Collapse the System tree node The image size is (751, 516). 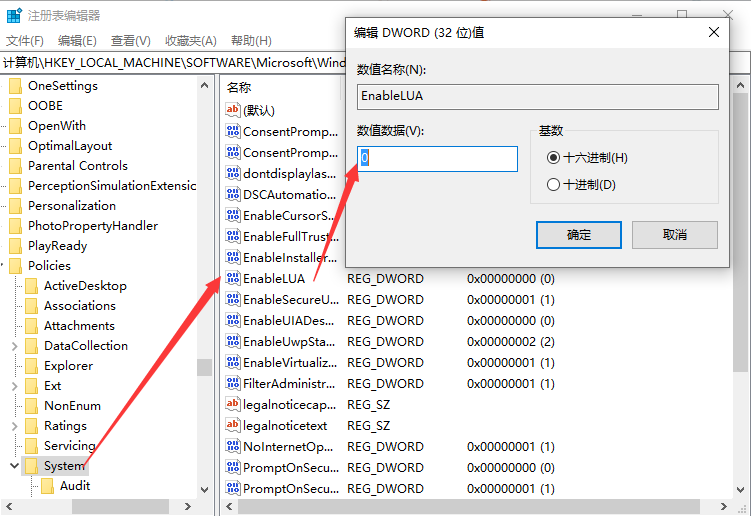point(14,466)
